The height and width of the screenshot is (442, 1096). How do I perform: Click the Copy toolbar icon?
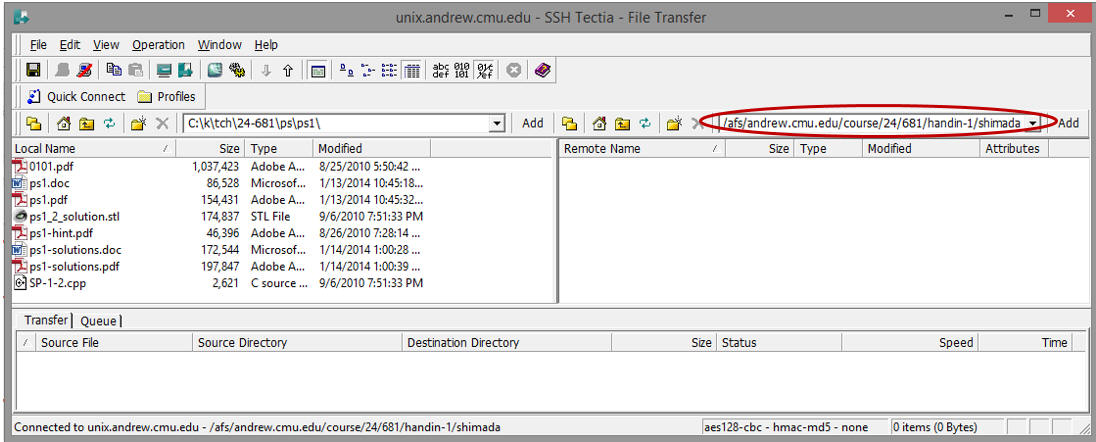(114, 70)
